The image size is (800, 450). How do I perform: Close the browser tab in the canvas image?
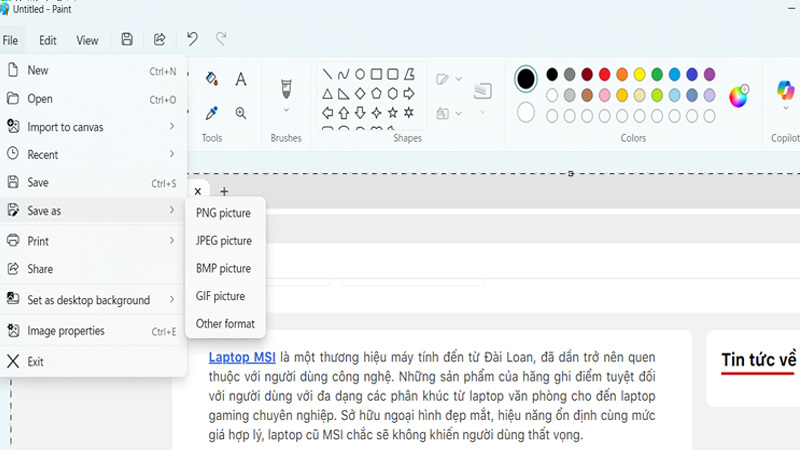(x=198, y=191)
